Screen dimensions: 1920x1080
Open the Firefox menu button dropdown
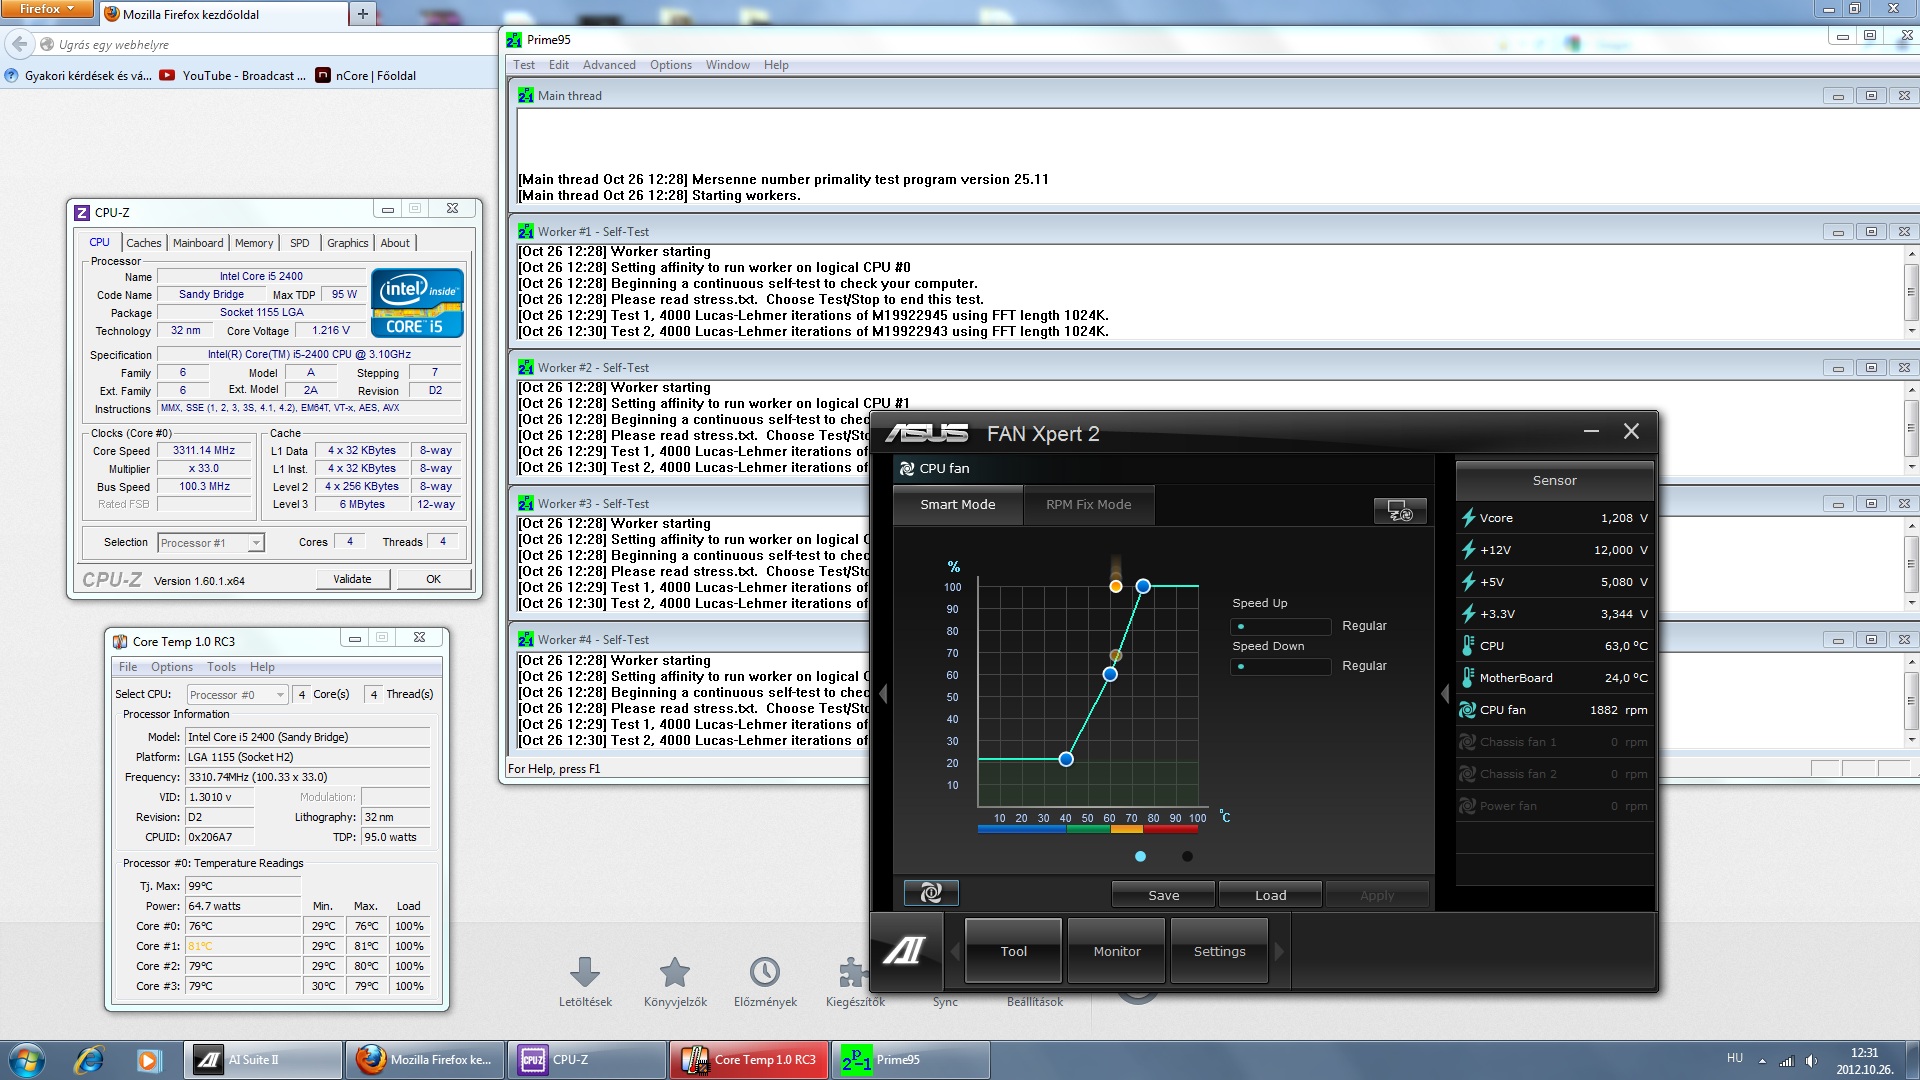[47, 9]
